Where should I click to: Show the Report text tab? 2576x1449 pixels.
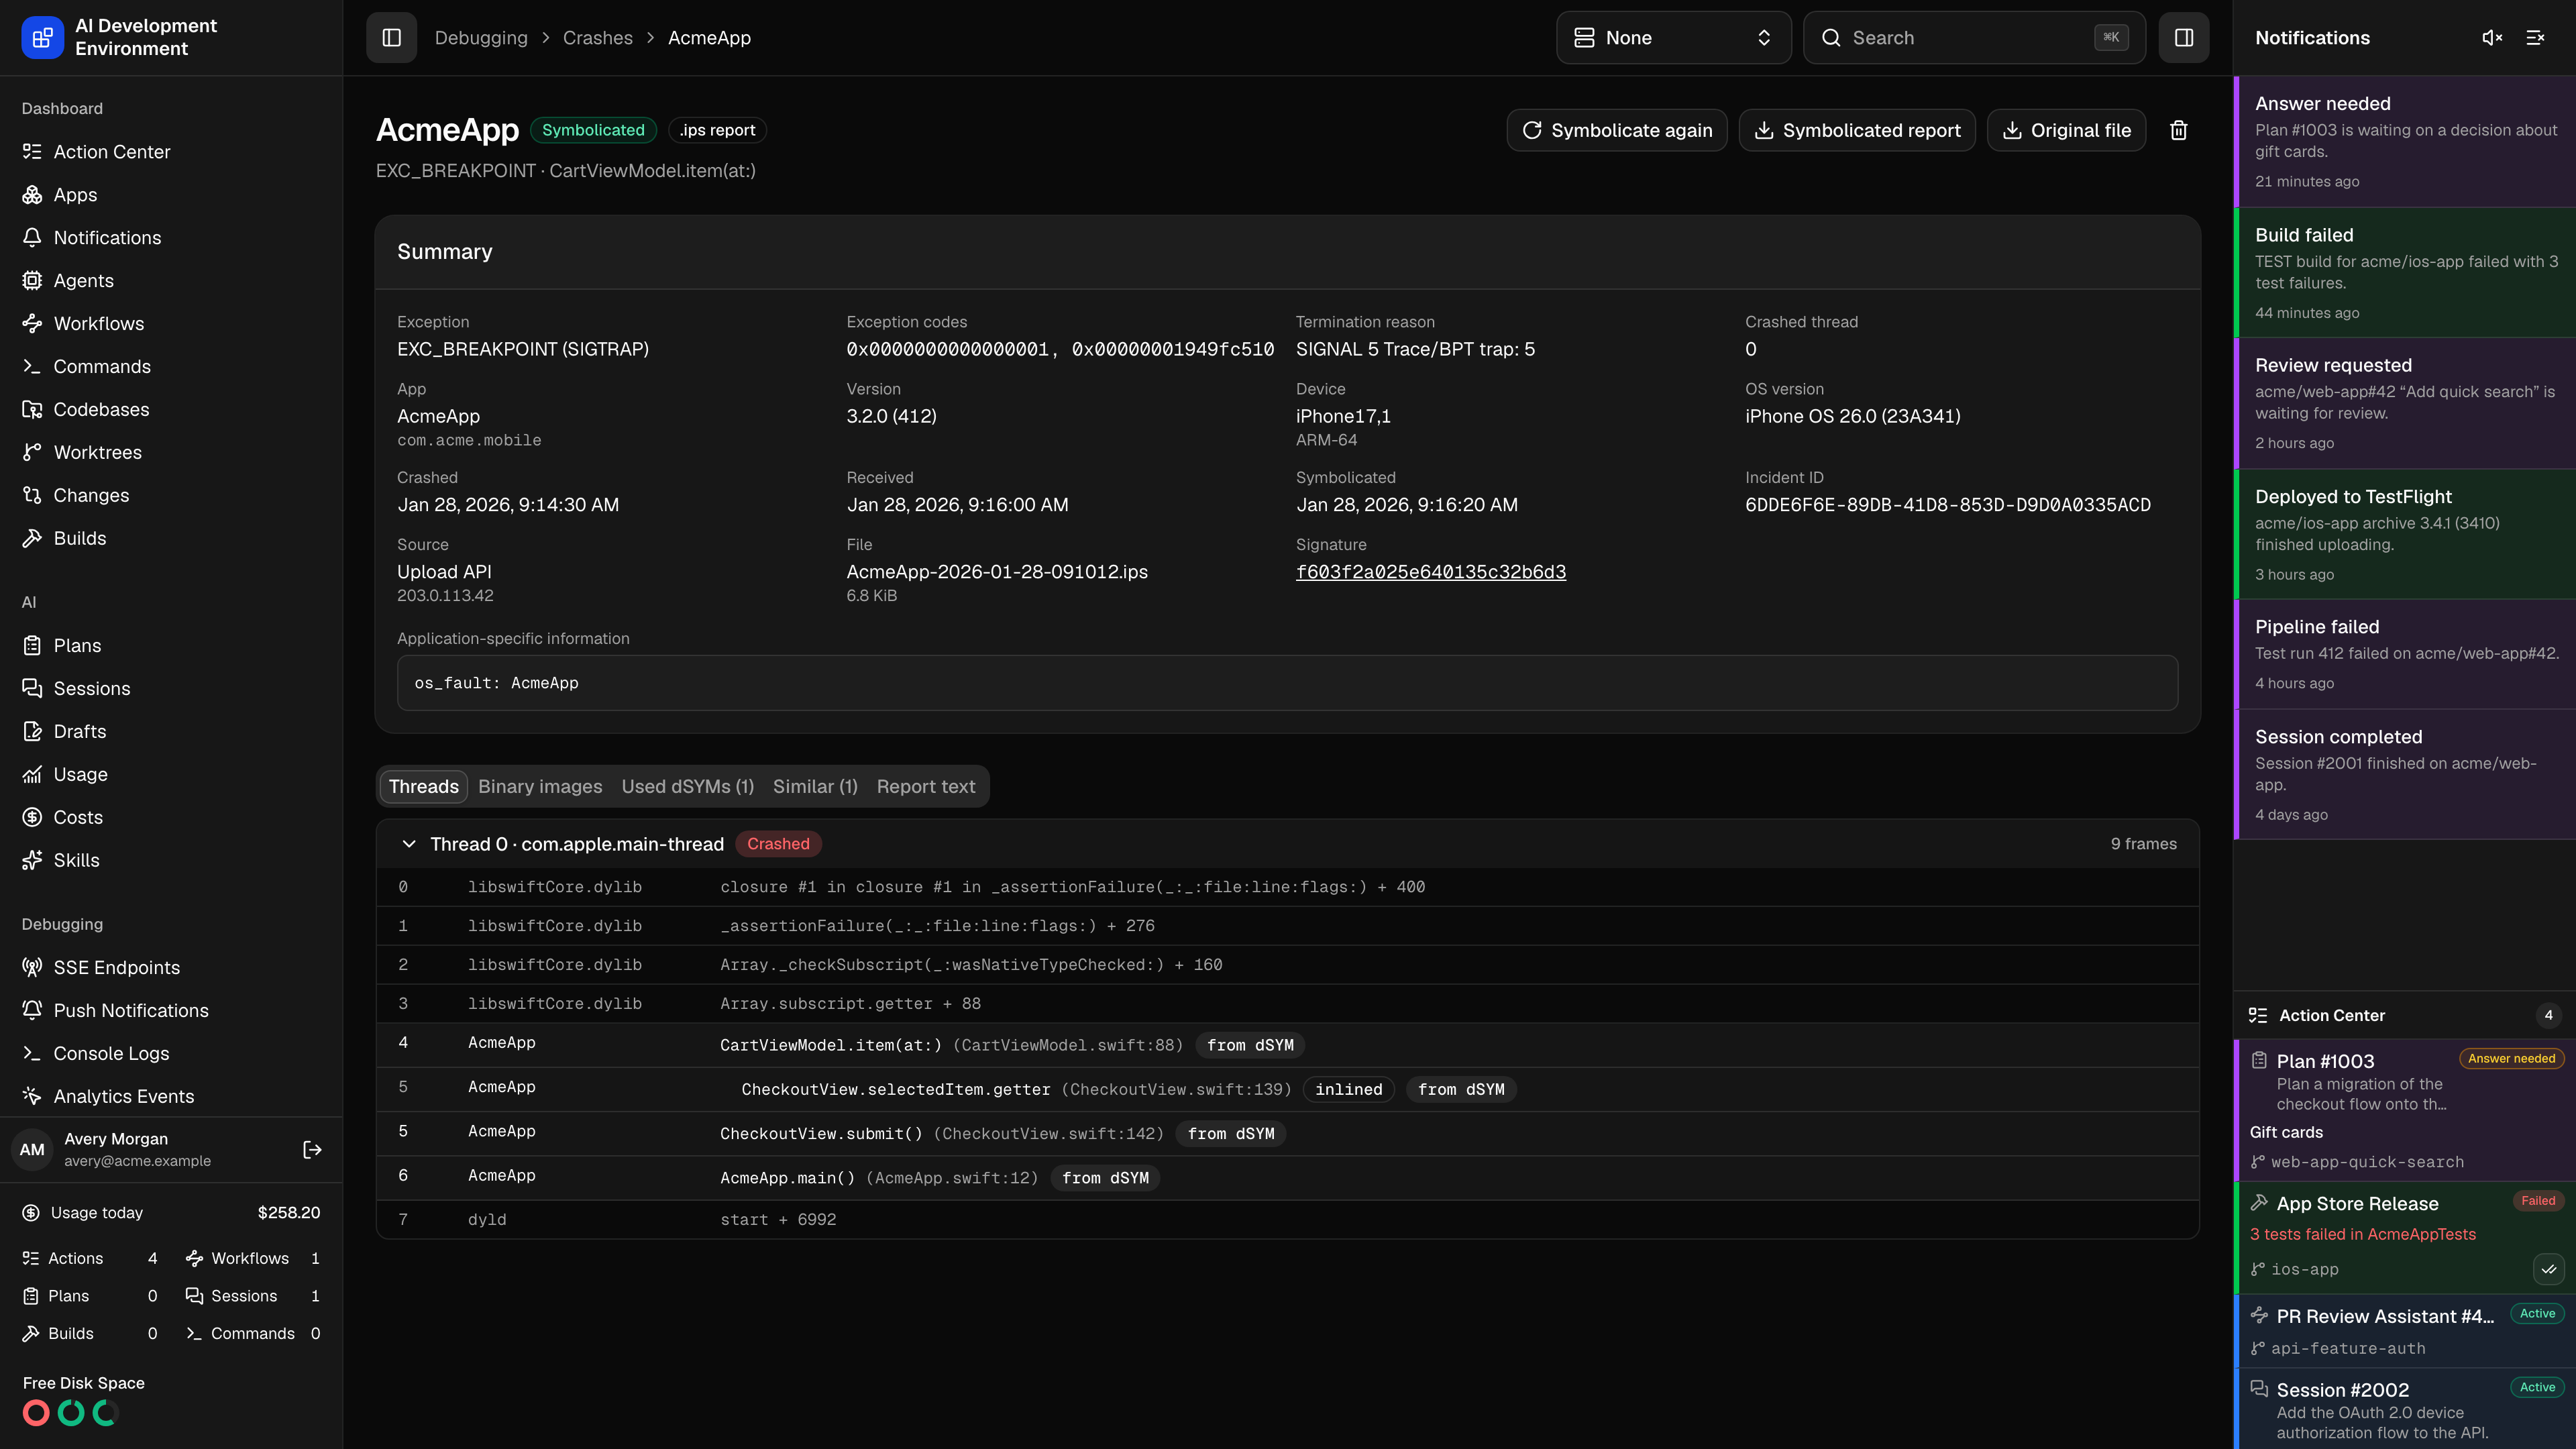point(925,786)
